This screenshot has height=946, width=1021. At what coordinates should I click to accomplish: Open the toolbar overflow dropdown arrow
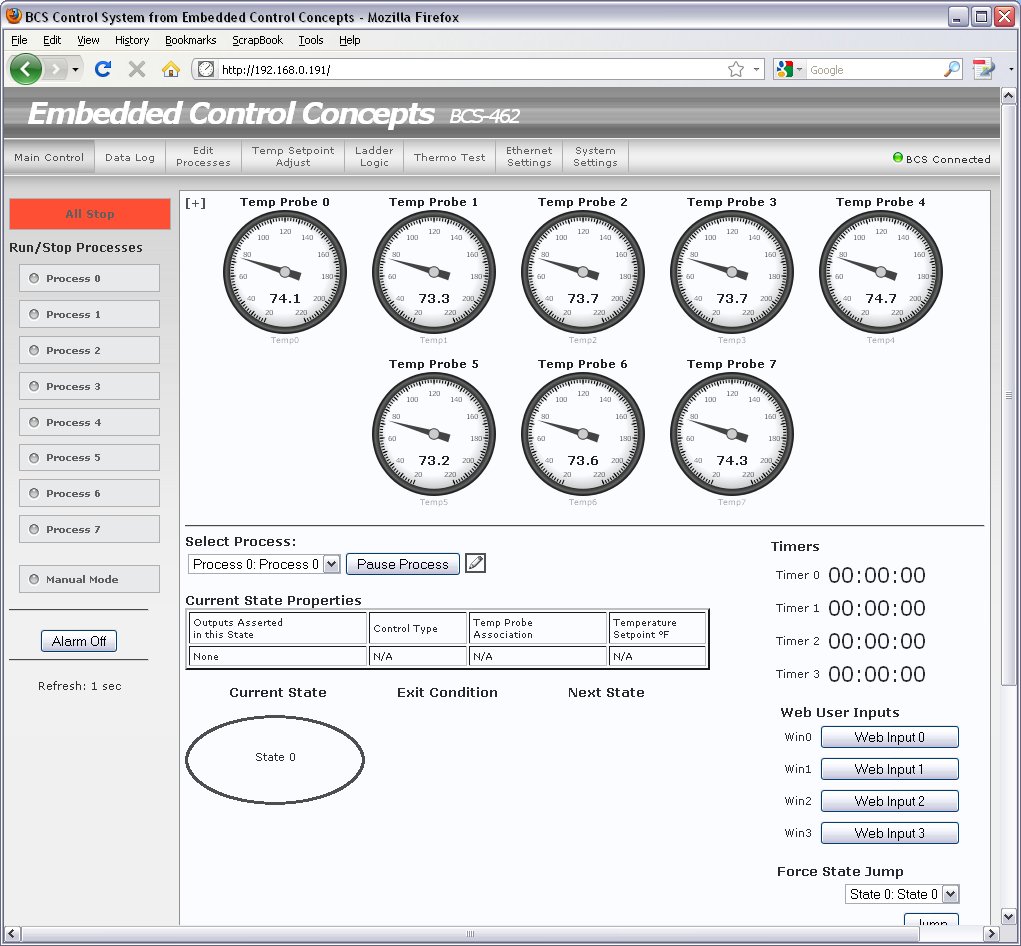point(1011,69)
